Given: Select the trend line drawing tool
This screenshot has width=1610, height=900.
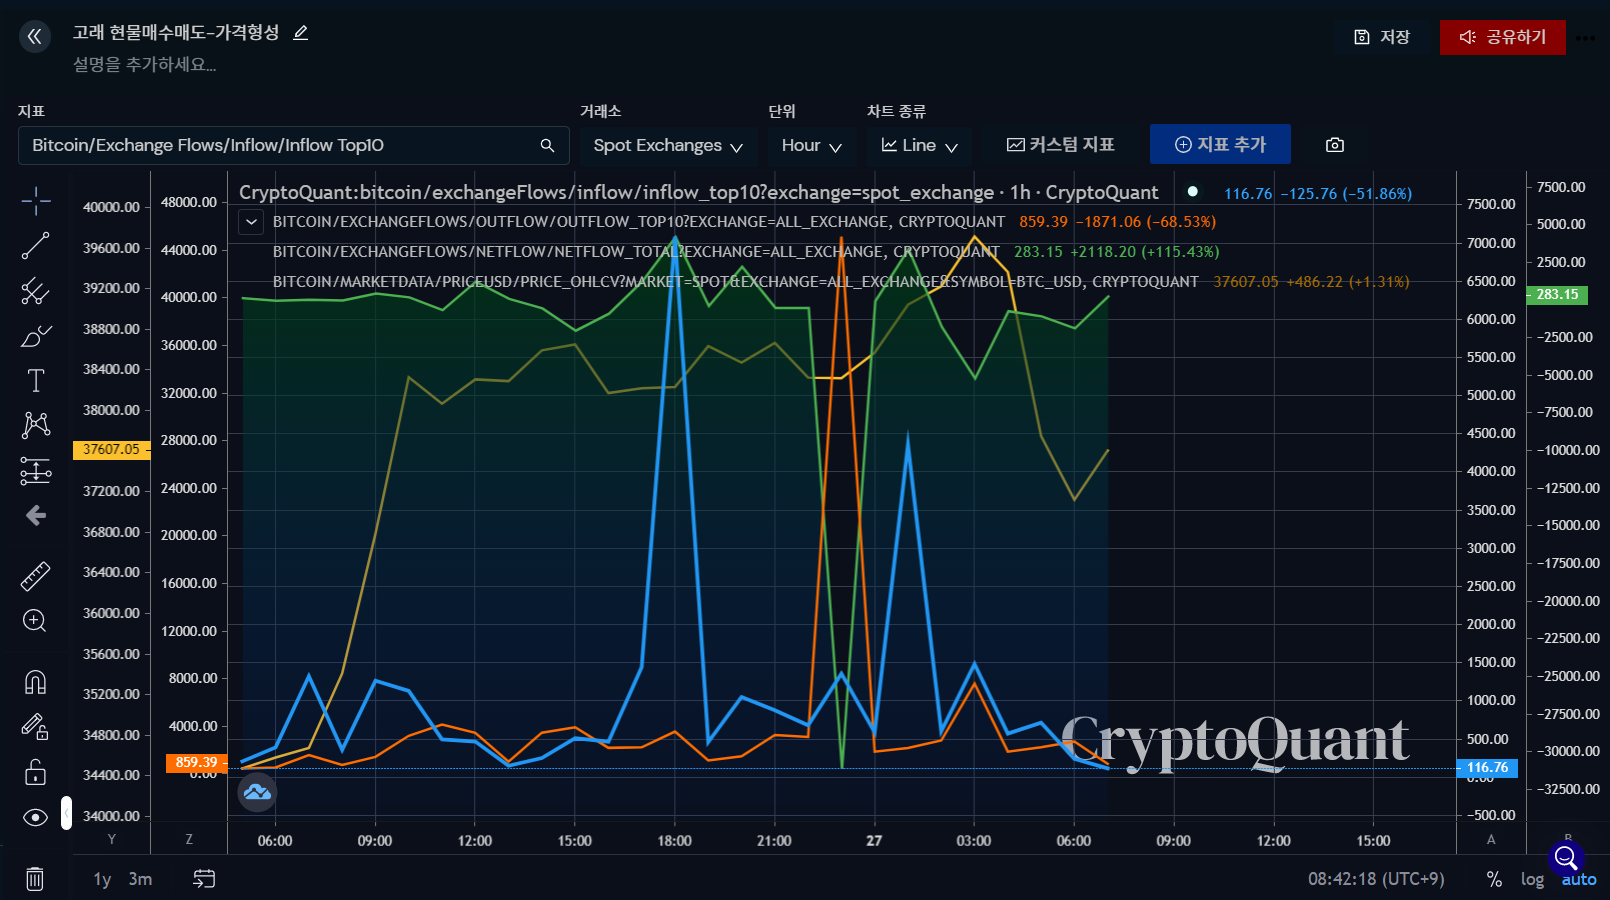Looking at the screenshot, I should point(36,246).
